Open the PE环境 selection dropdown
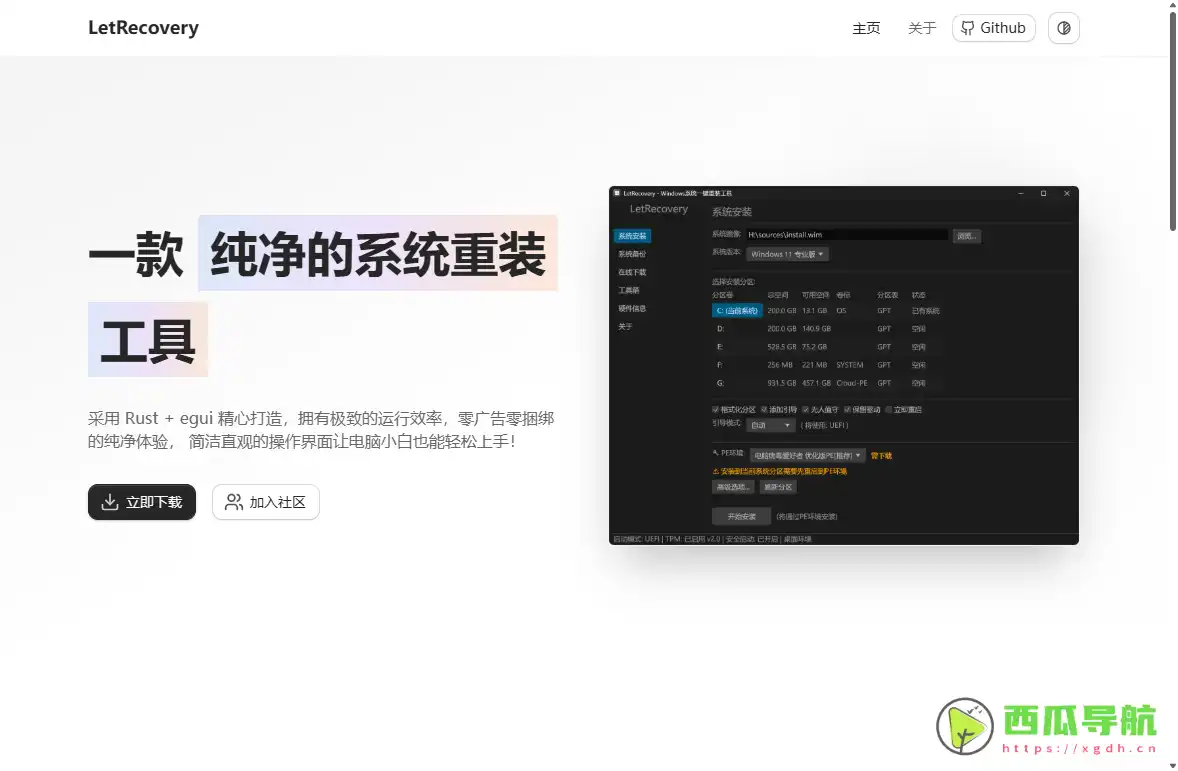This screenshot has width=1178, height=771. click(807, 455)
